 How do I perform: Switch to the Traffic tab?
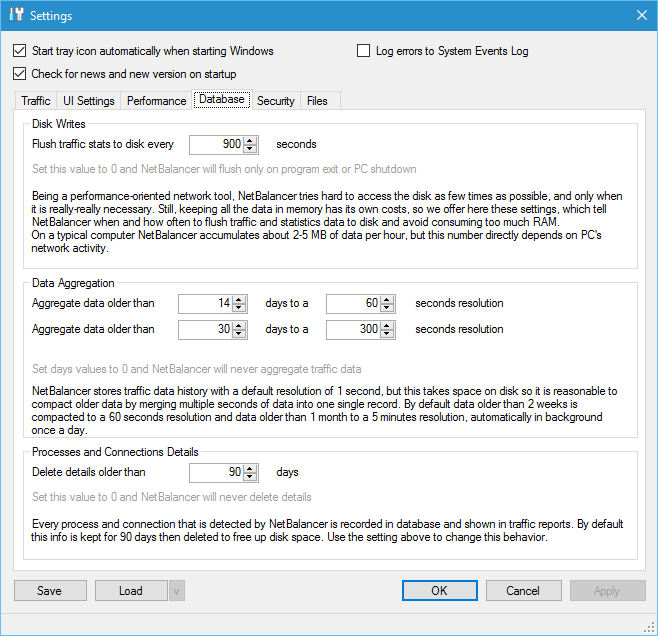(x=36, y=101)
